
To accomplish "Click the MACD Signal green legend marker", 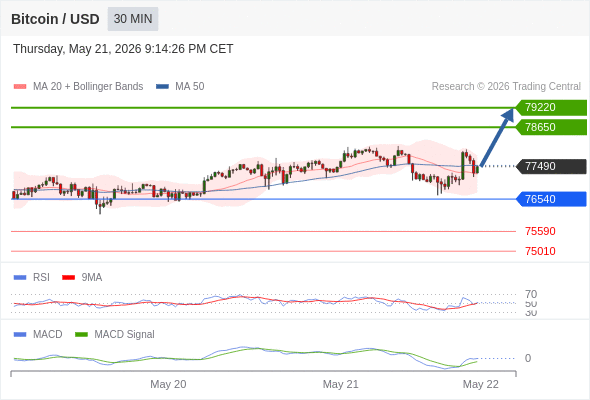I will click(81, 335).
